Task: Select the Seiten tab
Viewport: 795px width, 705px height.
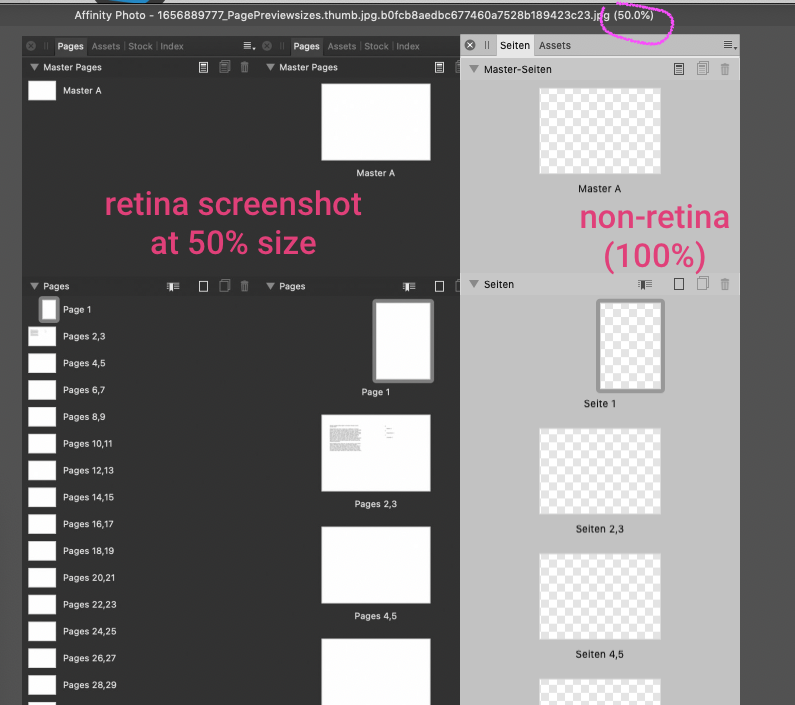Action: click(x=515, y=46)
